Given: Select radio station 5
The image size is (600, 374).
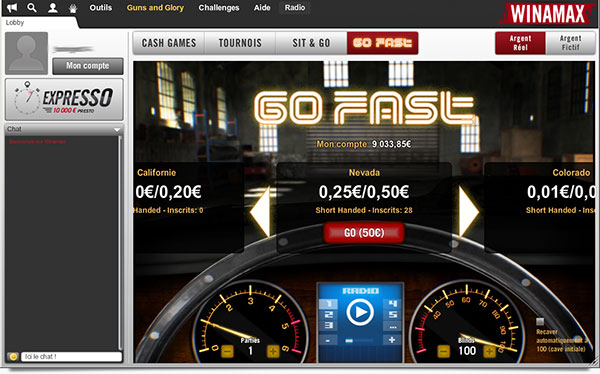Looking at the screenshot, I should click(392, 315).
